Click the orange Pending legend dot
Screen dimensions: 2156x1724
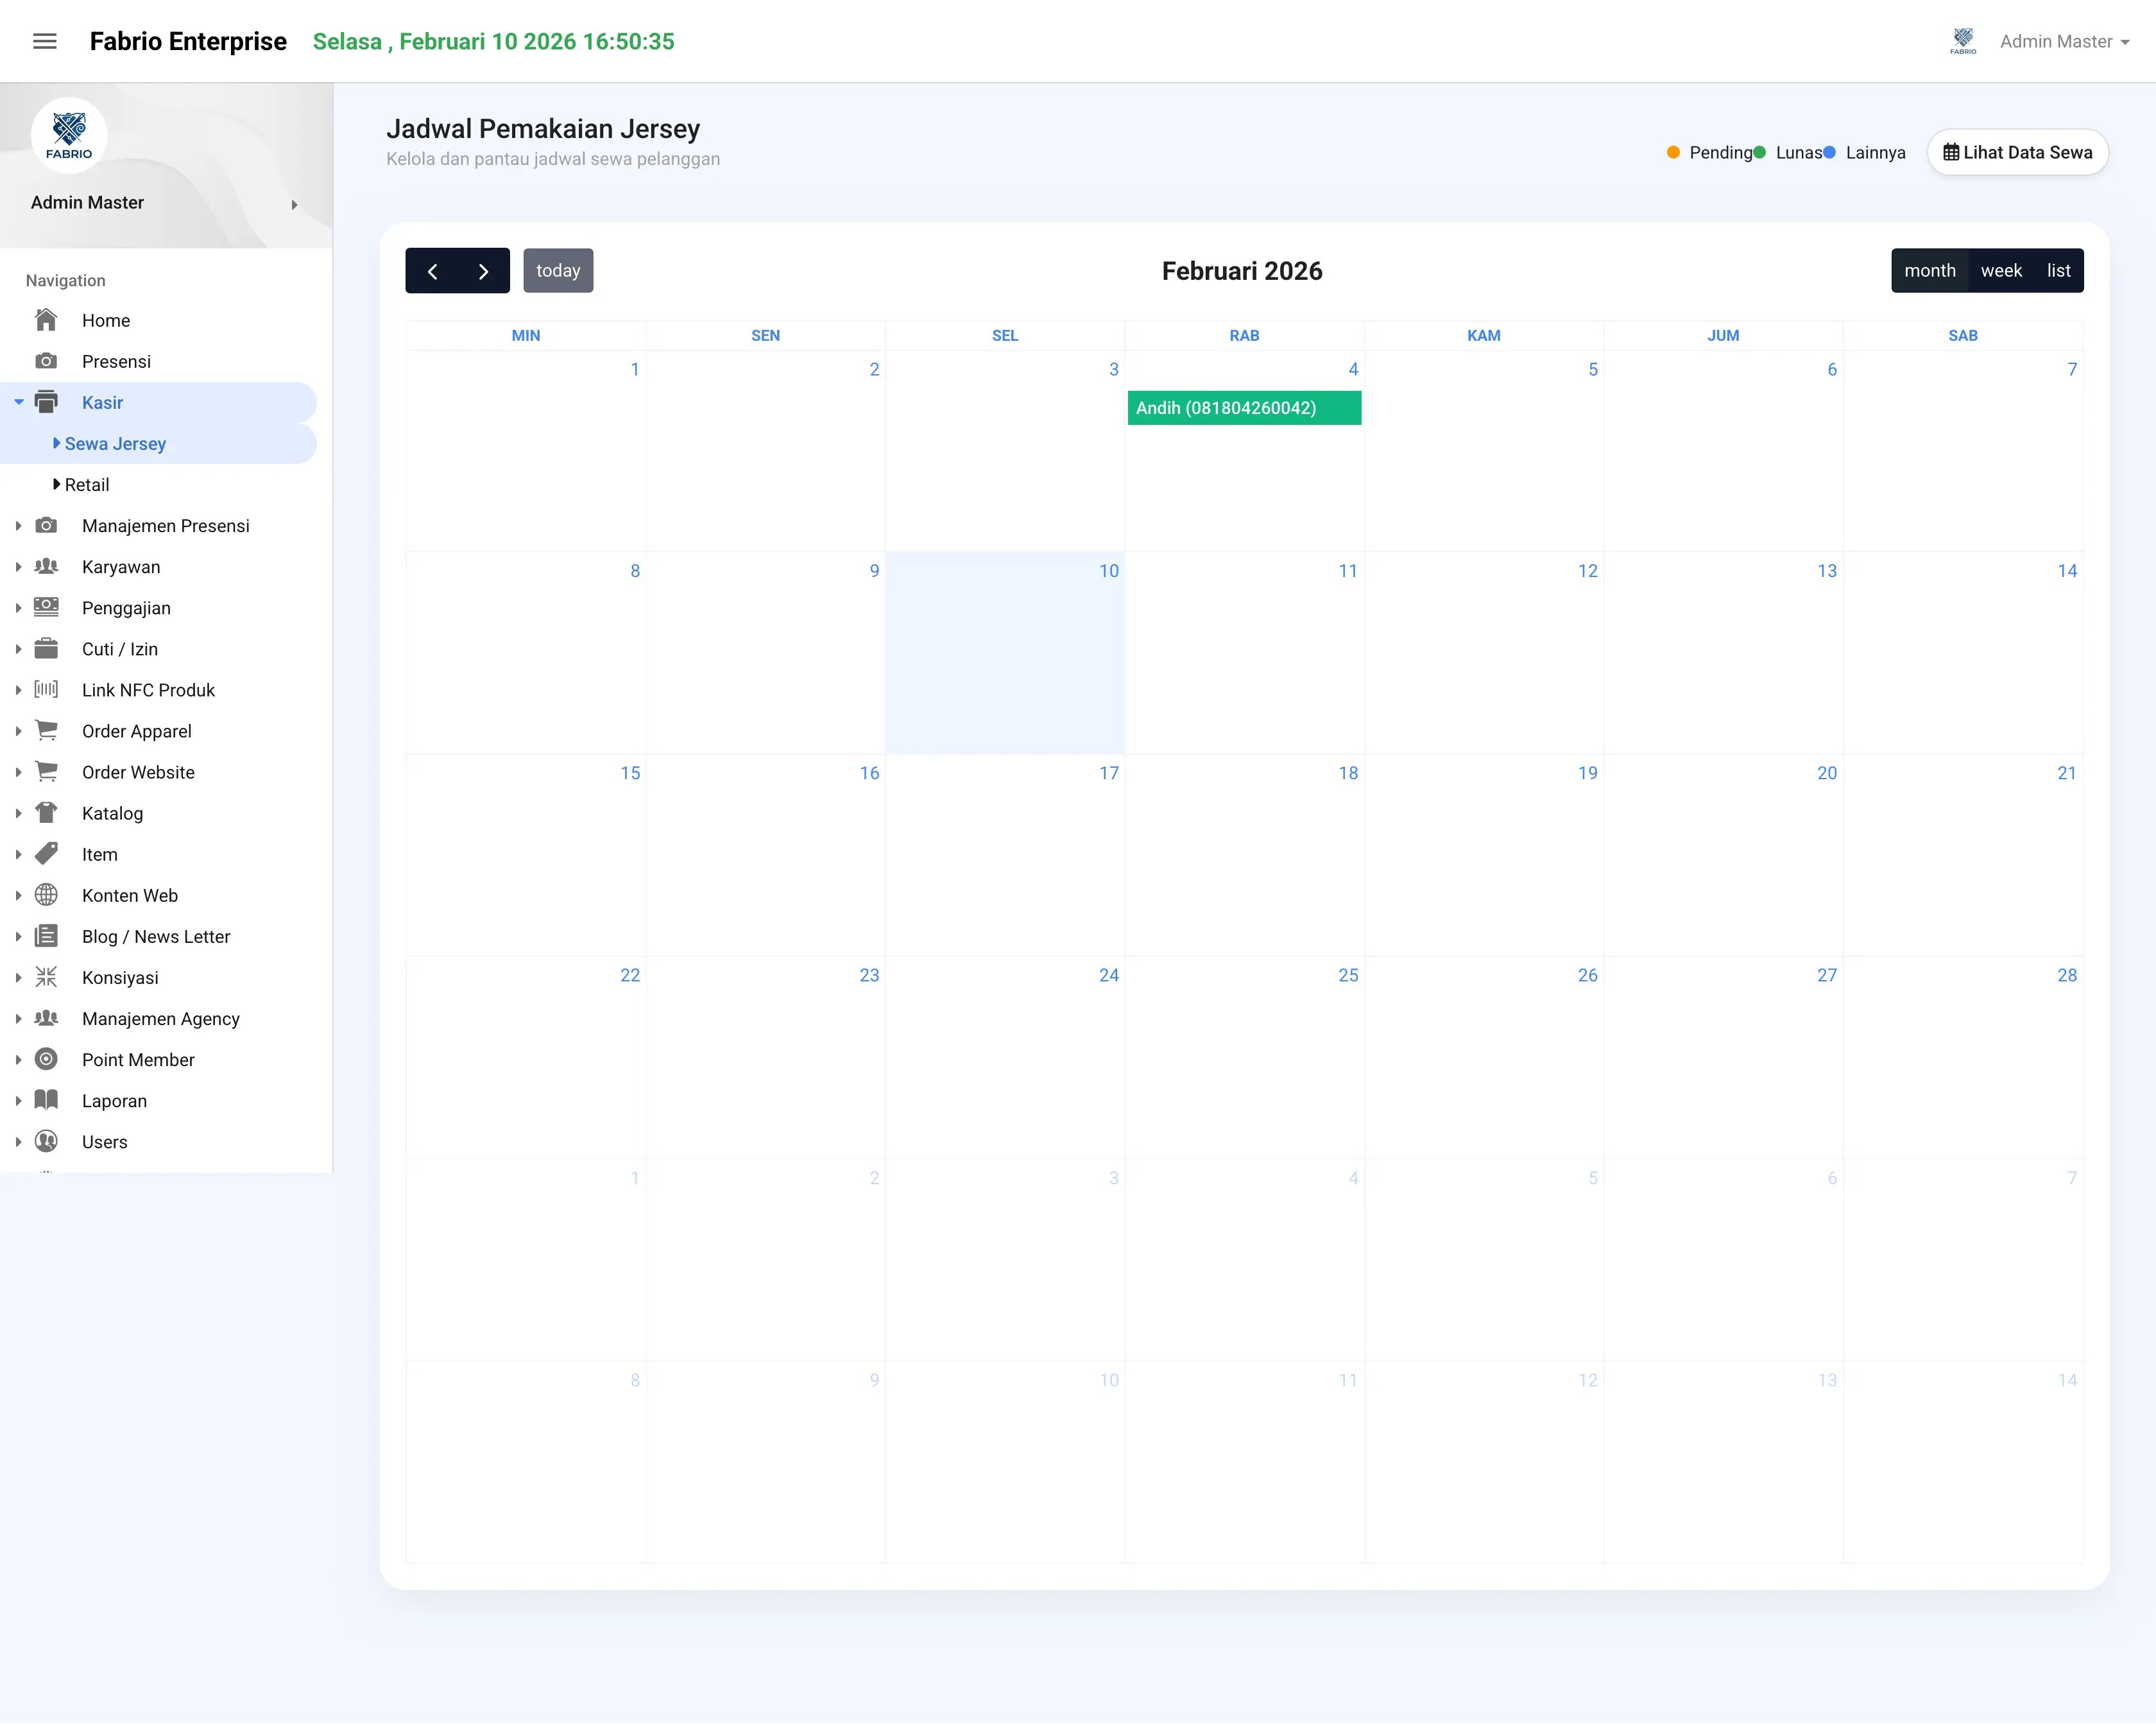coord(1673,152)
